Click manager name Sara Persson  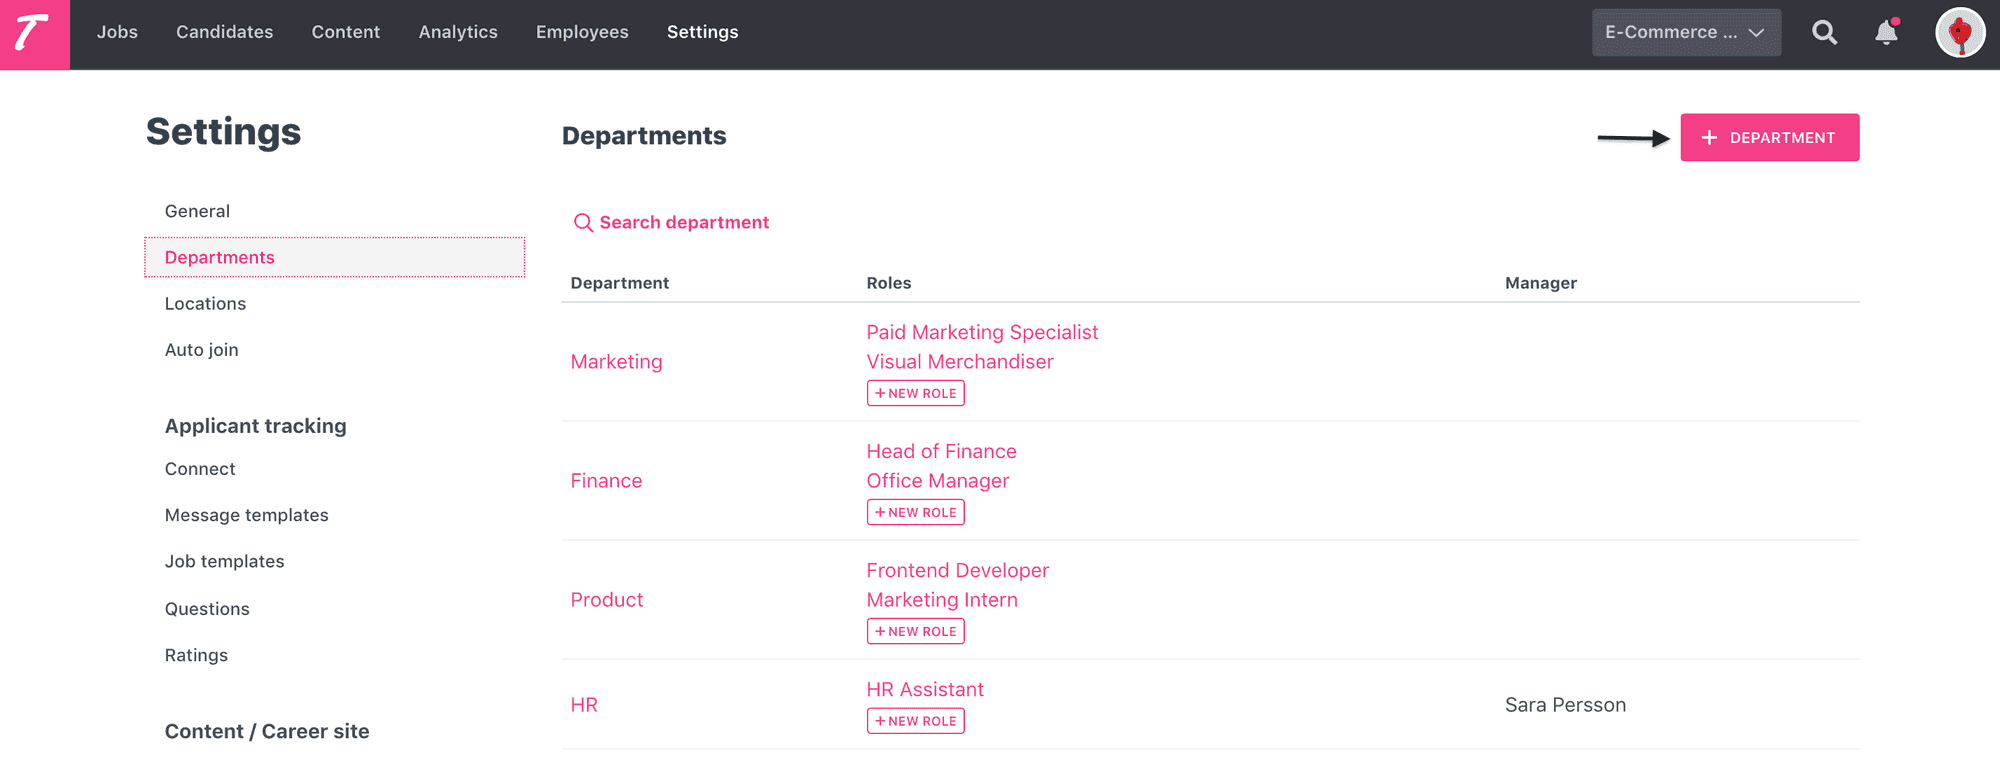(1565, 705)
